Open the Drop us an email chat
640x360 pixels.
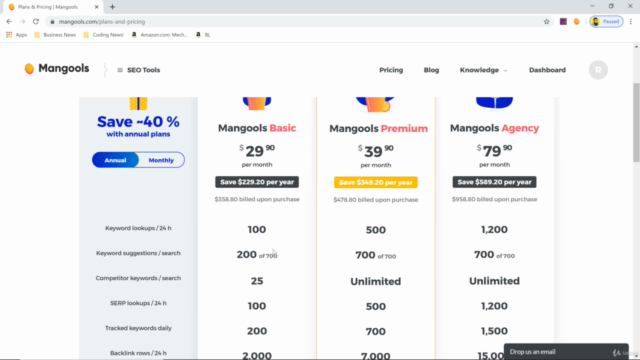coord(566,351)
